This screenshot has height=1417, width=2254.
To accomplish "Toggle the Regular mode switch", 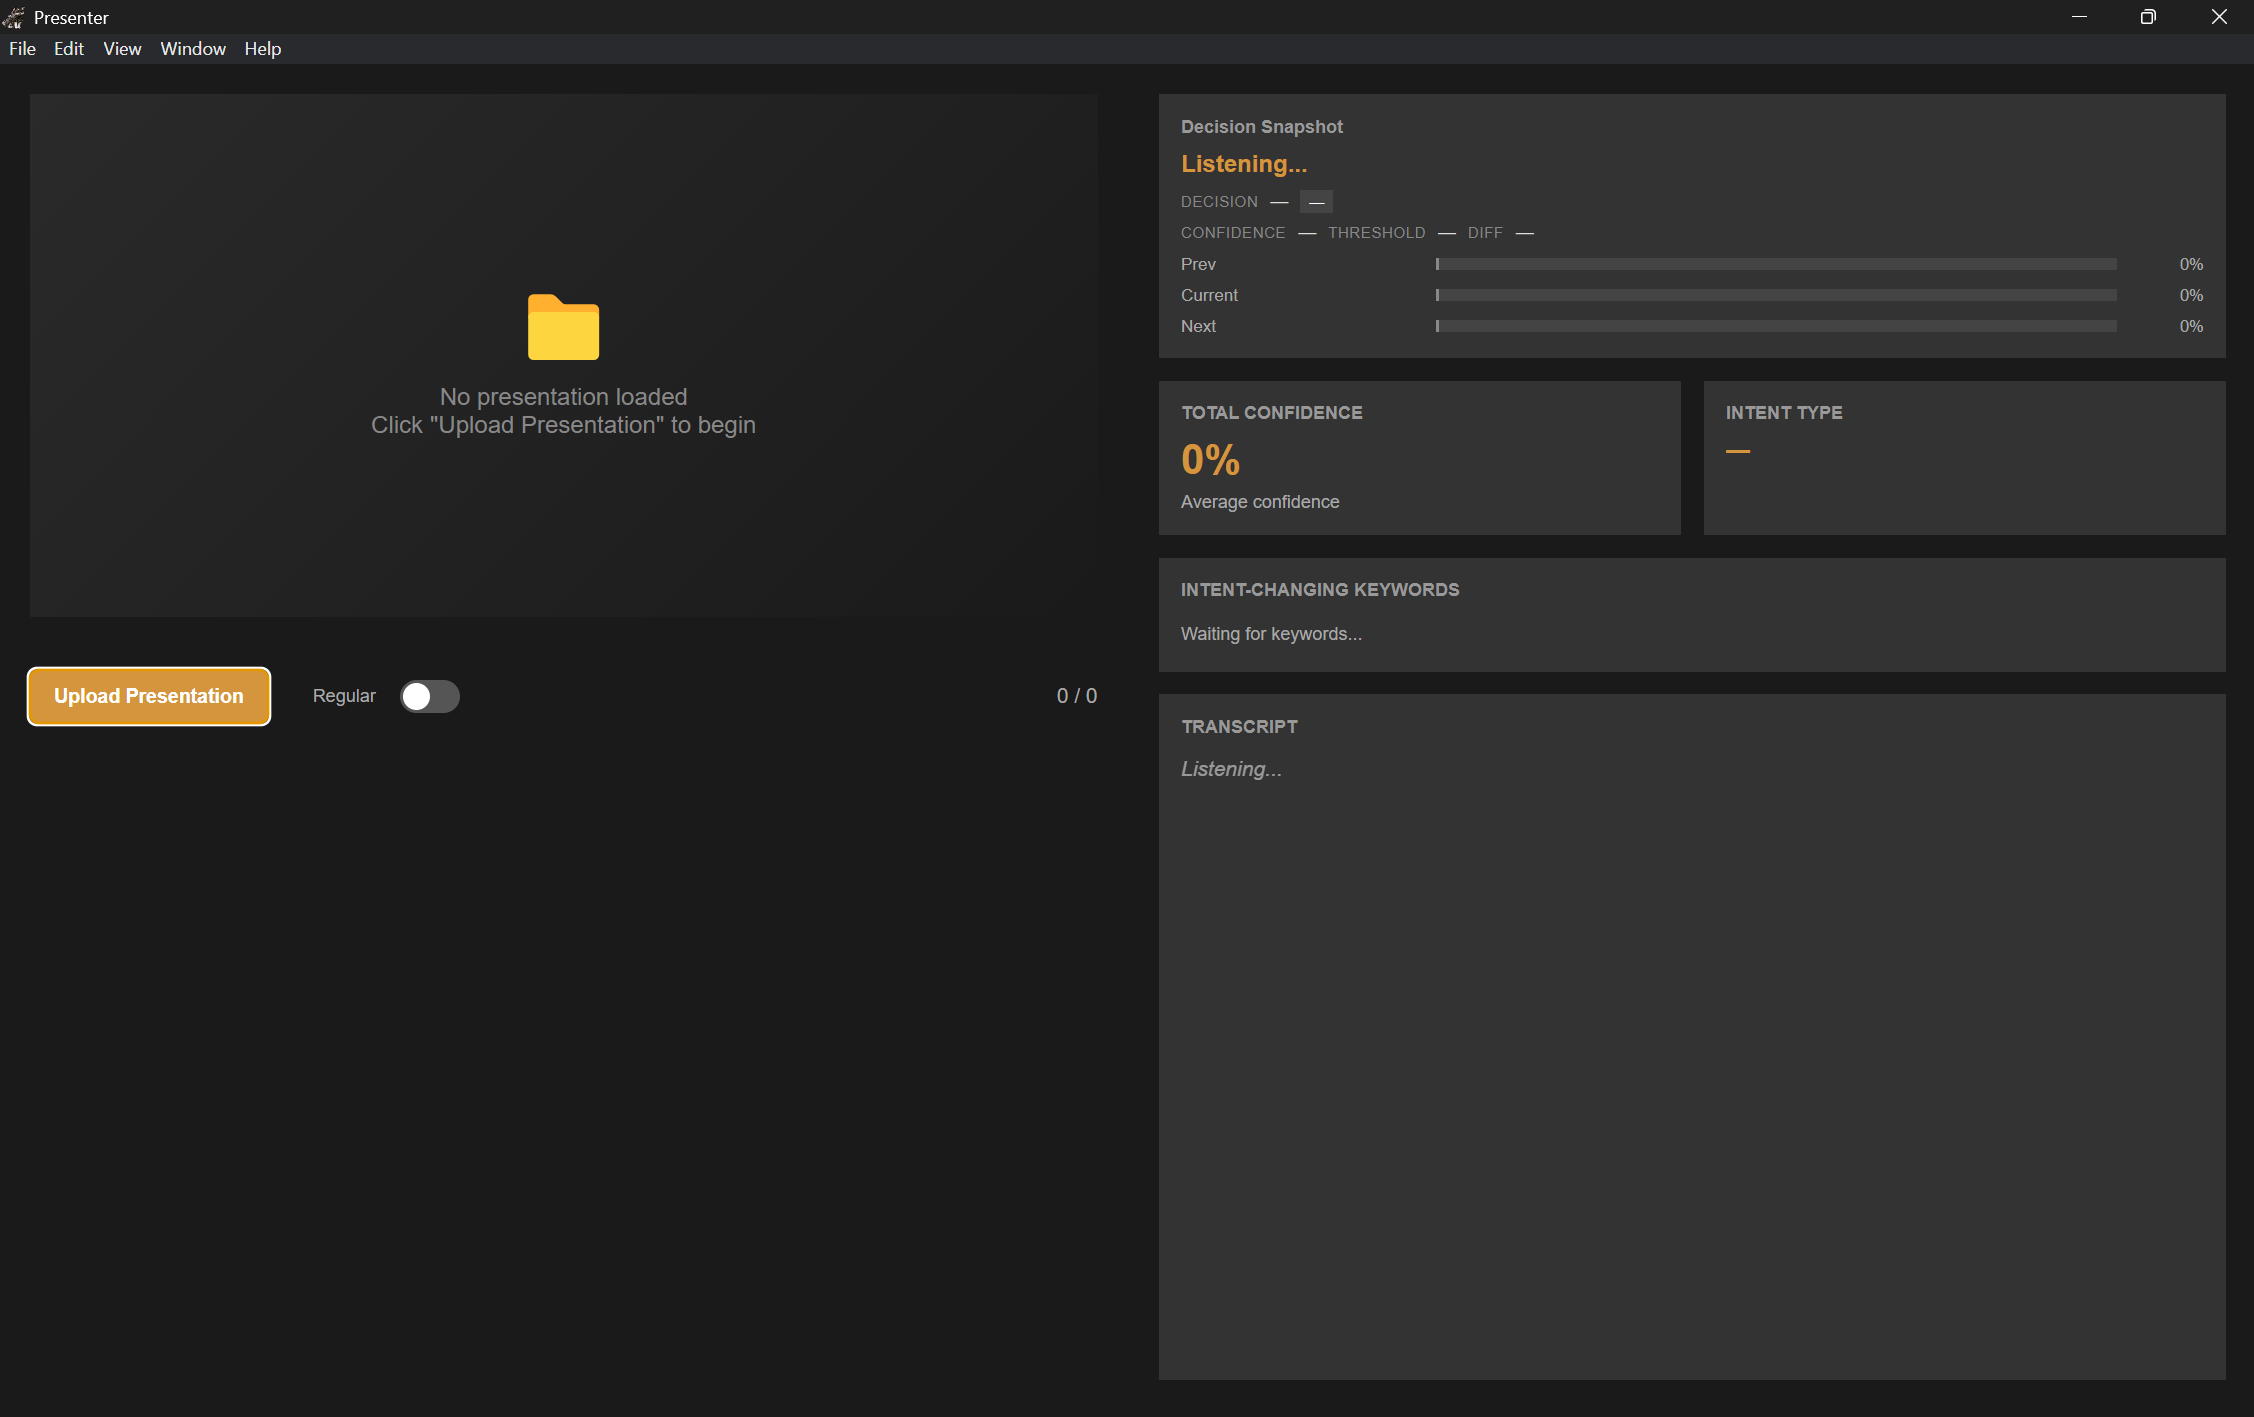I will pyautogui.click(x=429, y=696).
